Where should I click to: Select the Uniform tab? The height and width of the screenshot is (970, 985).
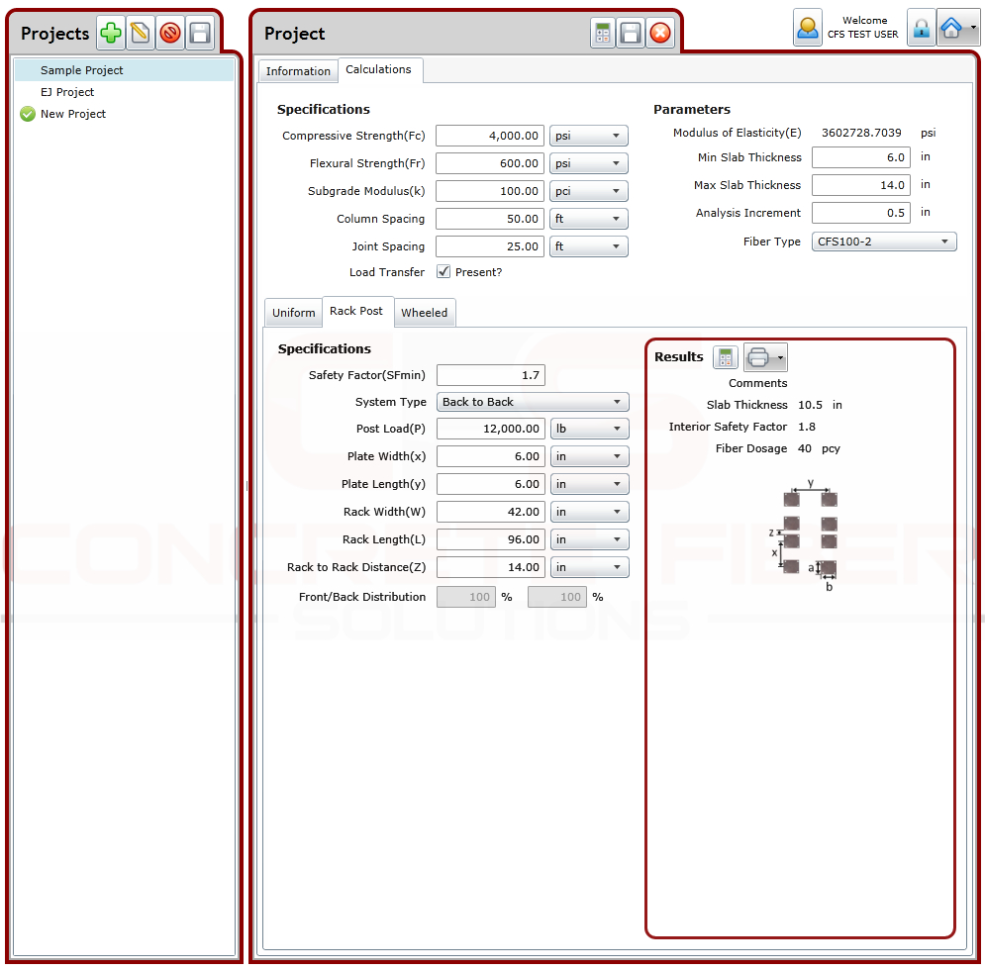292,312
